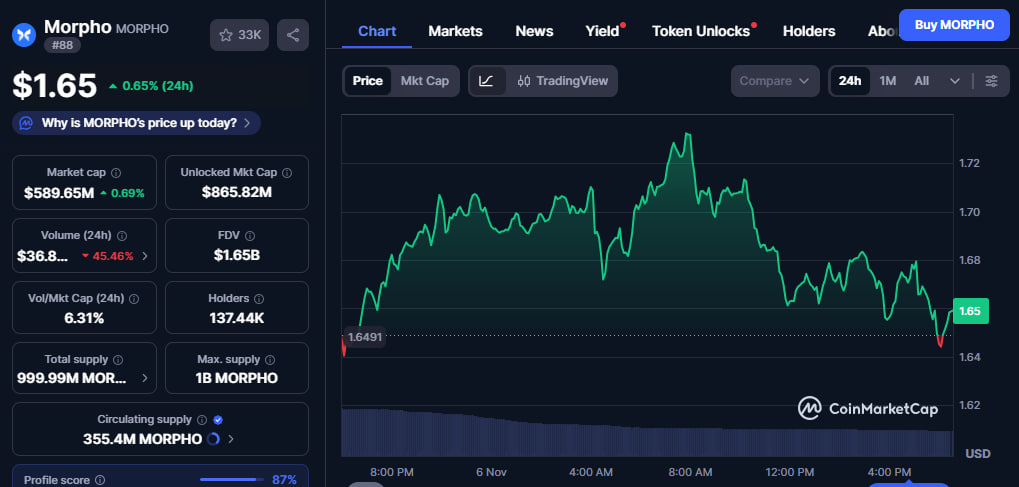Switch to TradingView chart mode
Screen dimensions: 1019x487
pyautogui.click(x=562, y=81)
